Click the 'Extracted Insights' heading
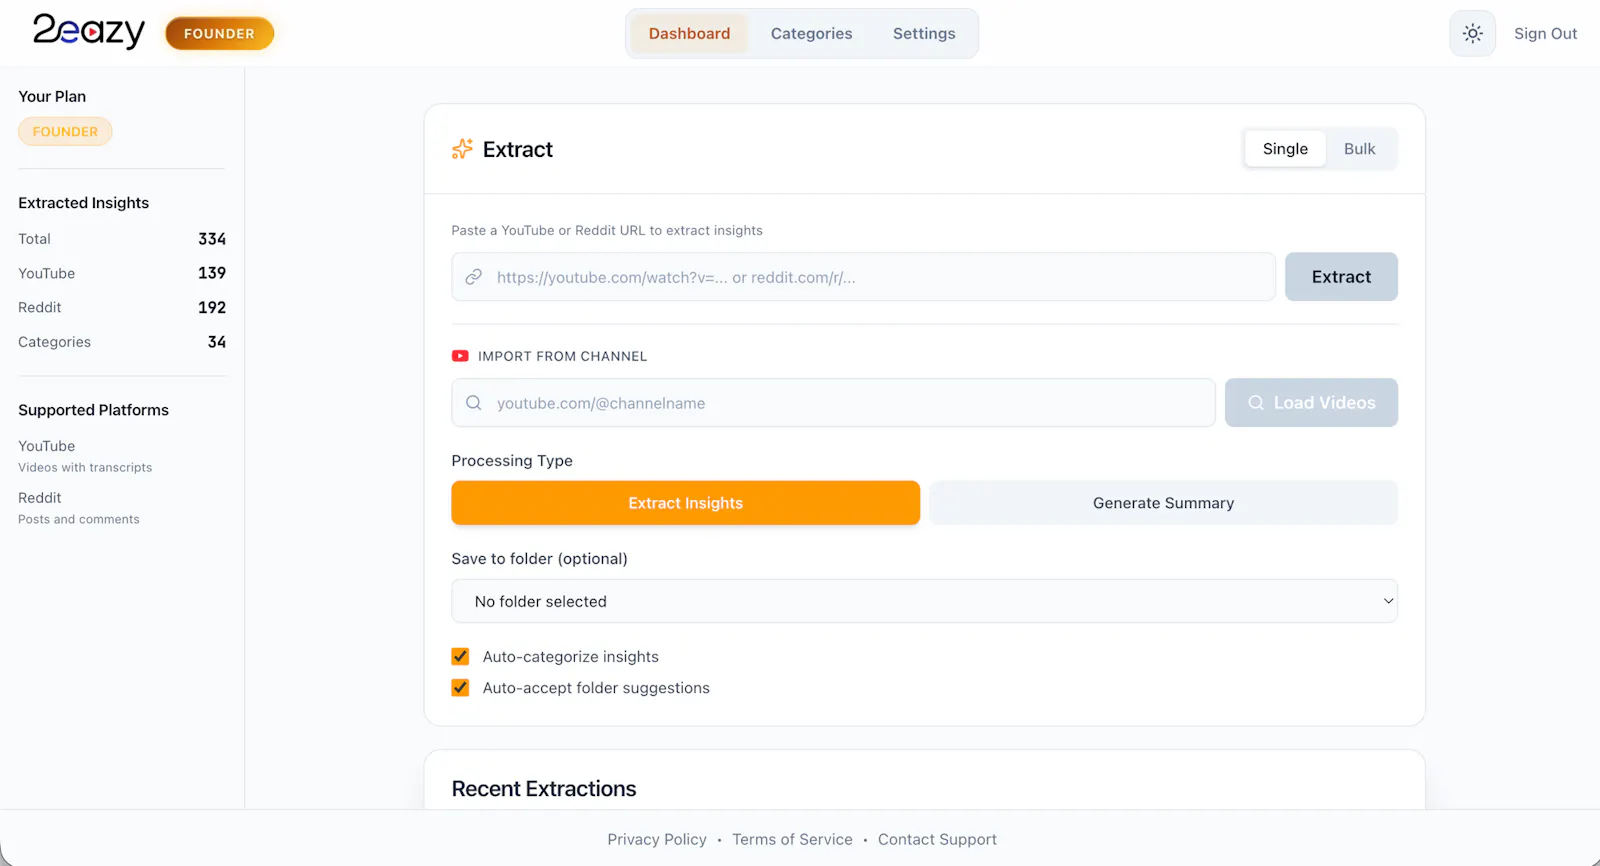Image resolution: width=1600 pixels, height=866 pixels. (x=83, y=203)
